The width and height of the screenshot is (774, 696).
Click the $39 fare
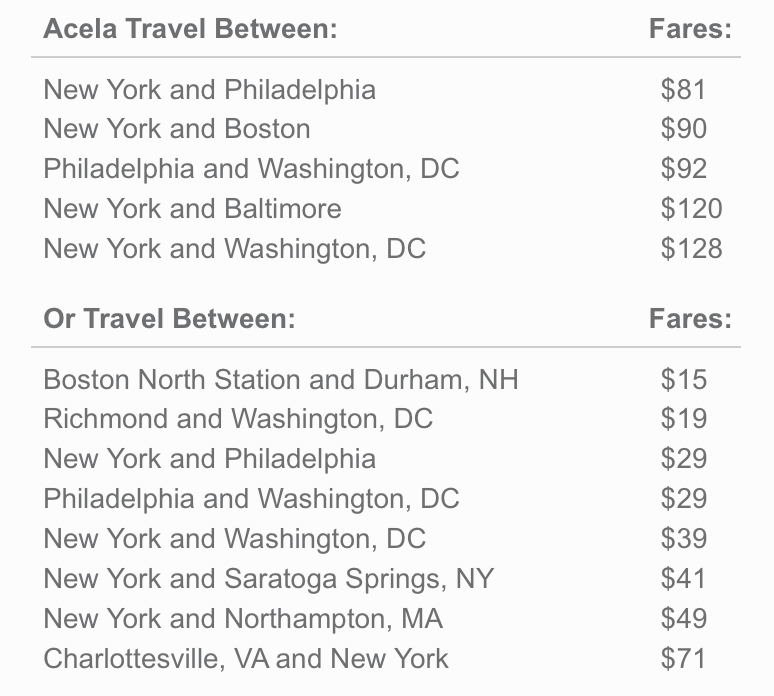(683, 538)
